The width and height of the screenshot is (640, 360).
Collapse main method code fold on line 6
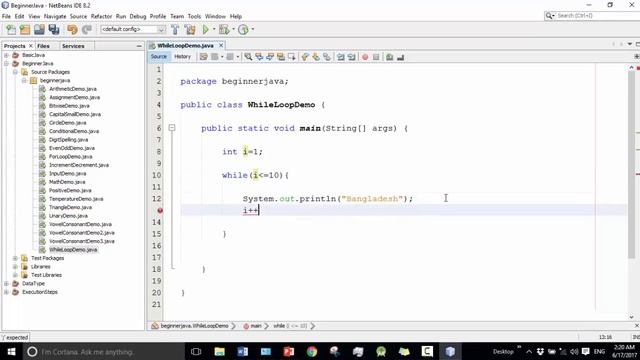(172, 128)
